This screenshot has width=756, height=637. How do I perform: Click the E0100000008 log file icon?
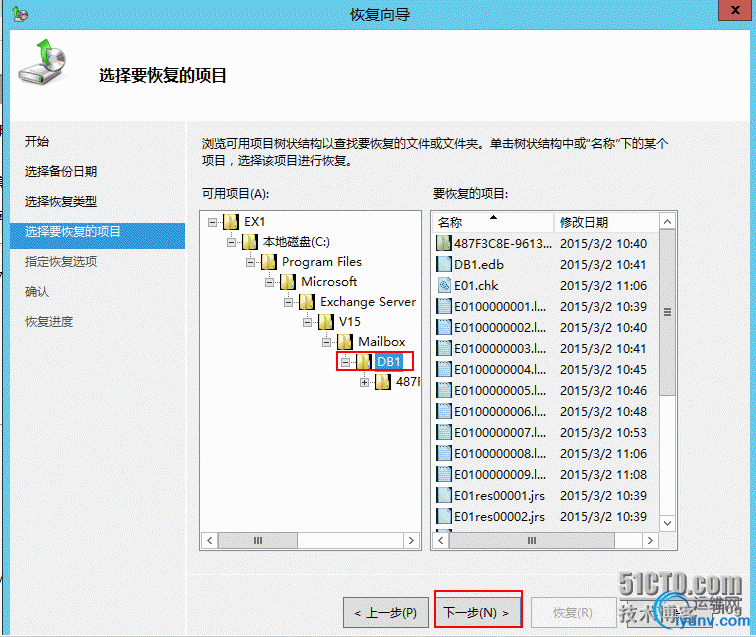444,453
